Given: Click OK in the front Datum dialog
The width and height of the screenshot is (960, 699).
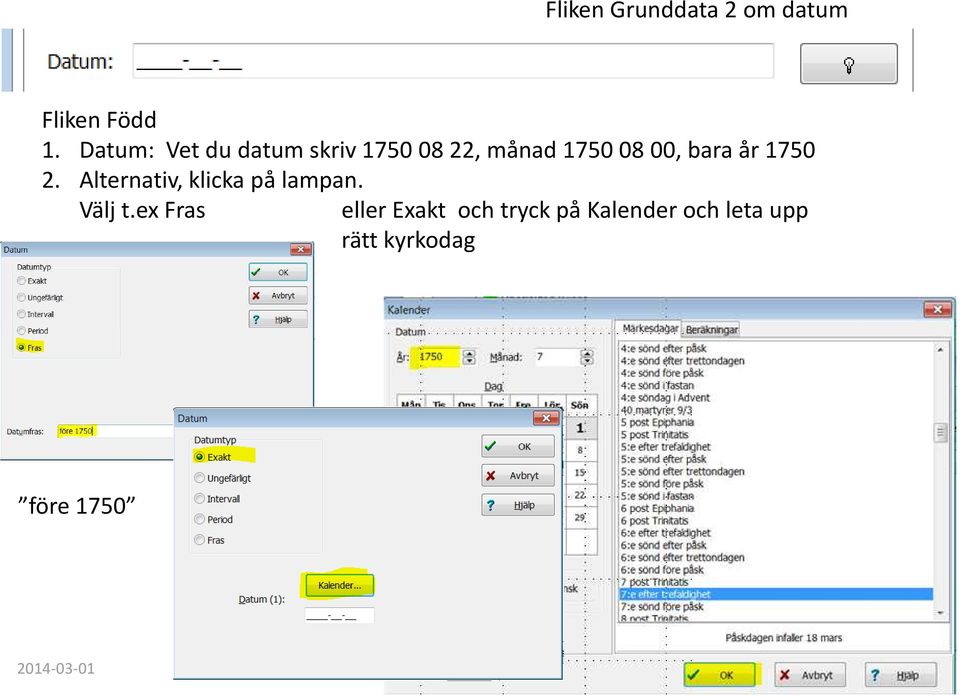Looking at the screenshot, I should 518,447.
